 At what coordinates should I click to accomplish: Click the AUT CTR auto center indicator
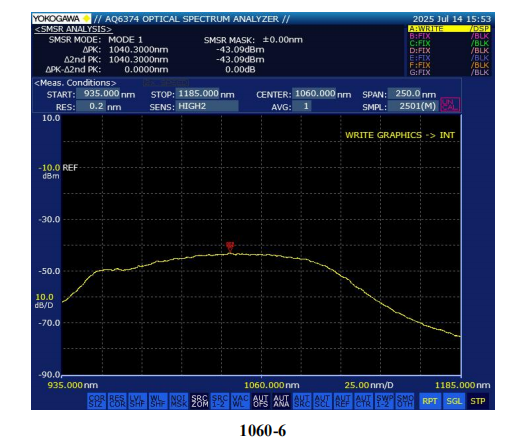[364, 401]
